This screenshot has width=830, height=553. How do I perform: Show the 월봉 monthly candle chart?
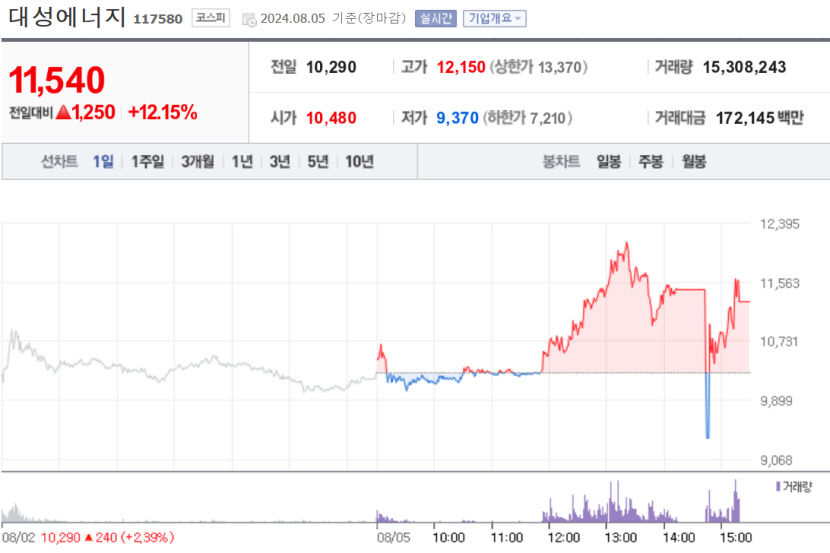pos(694,161)
